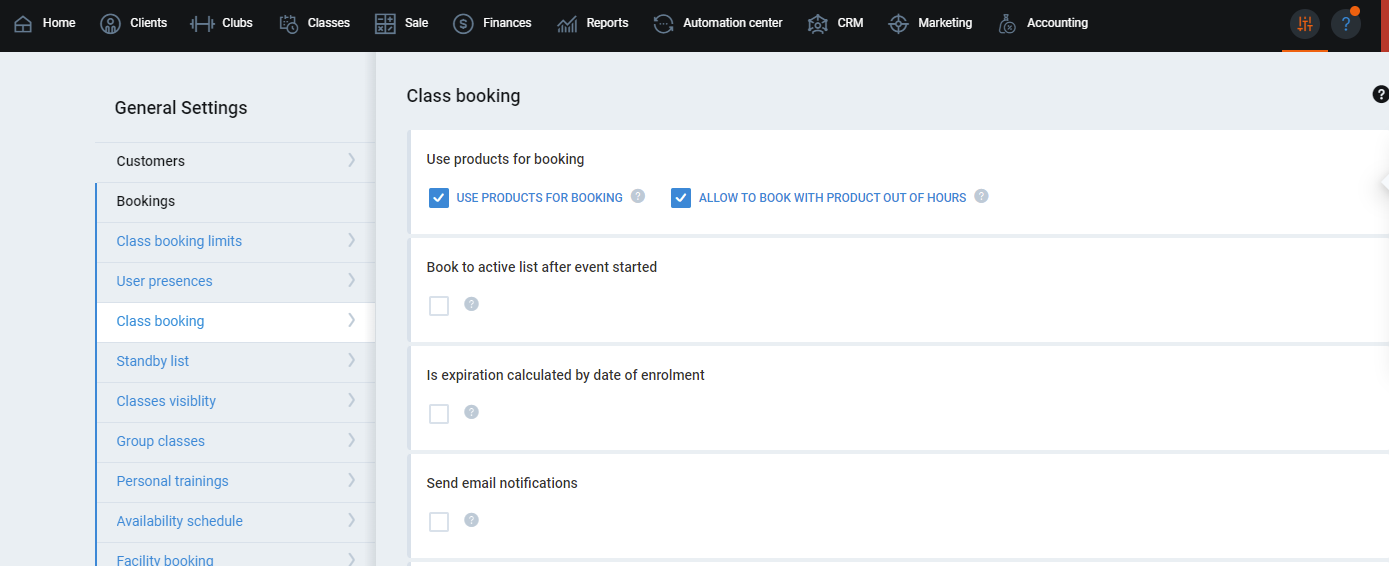The height and width of the screenshot is (566, 1389).
Task: Click help icon next to Use Products For Booking
Action: (x=638, y=197)
